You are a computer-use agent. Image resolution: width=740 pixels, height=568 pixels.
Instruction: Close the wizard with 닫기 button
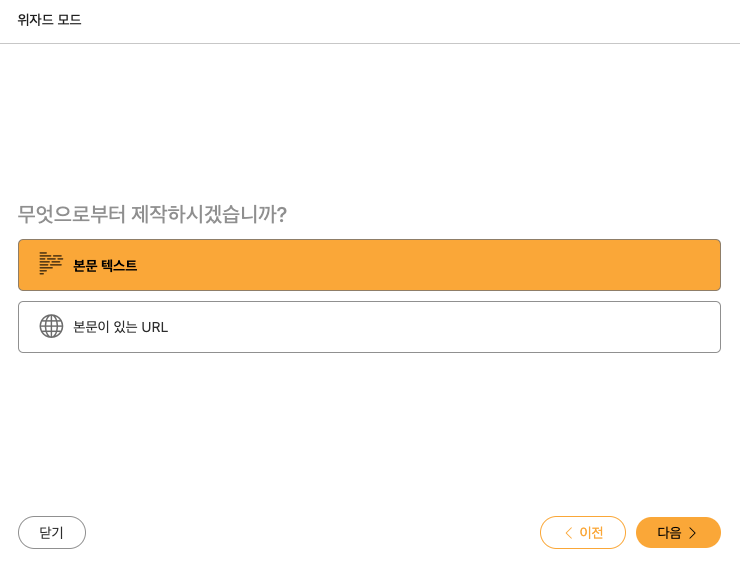coord(52,533)
